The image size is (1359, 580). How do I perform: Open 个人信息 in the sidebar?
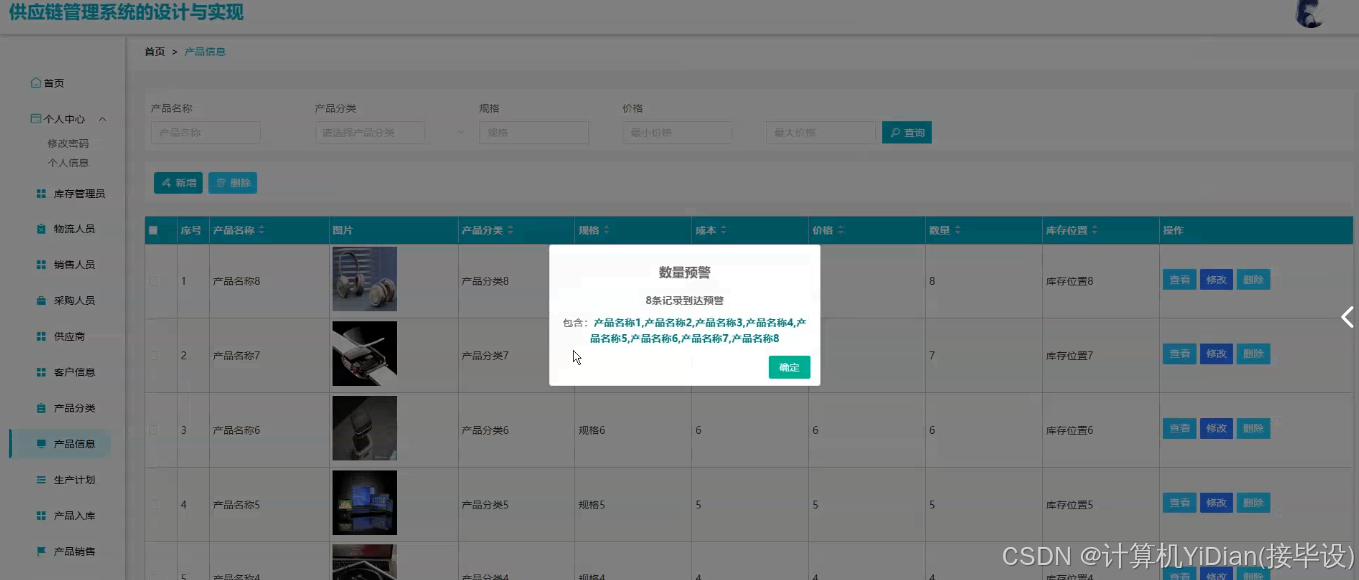(x=68, y=162)
